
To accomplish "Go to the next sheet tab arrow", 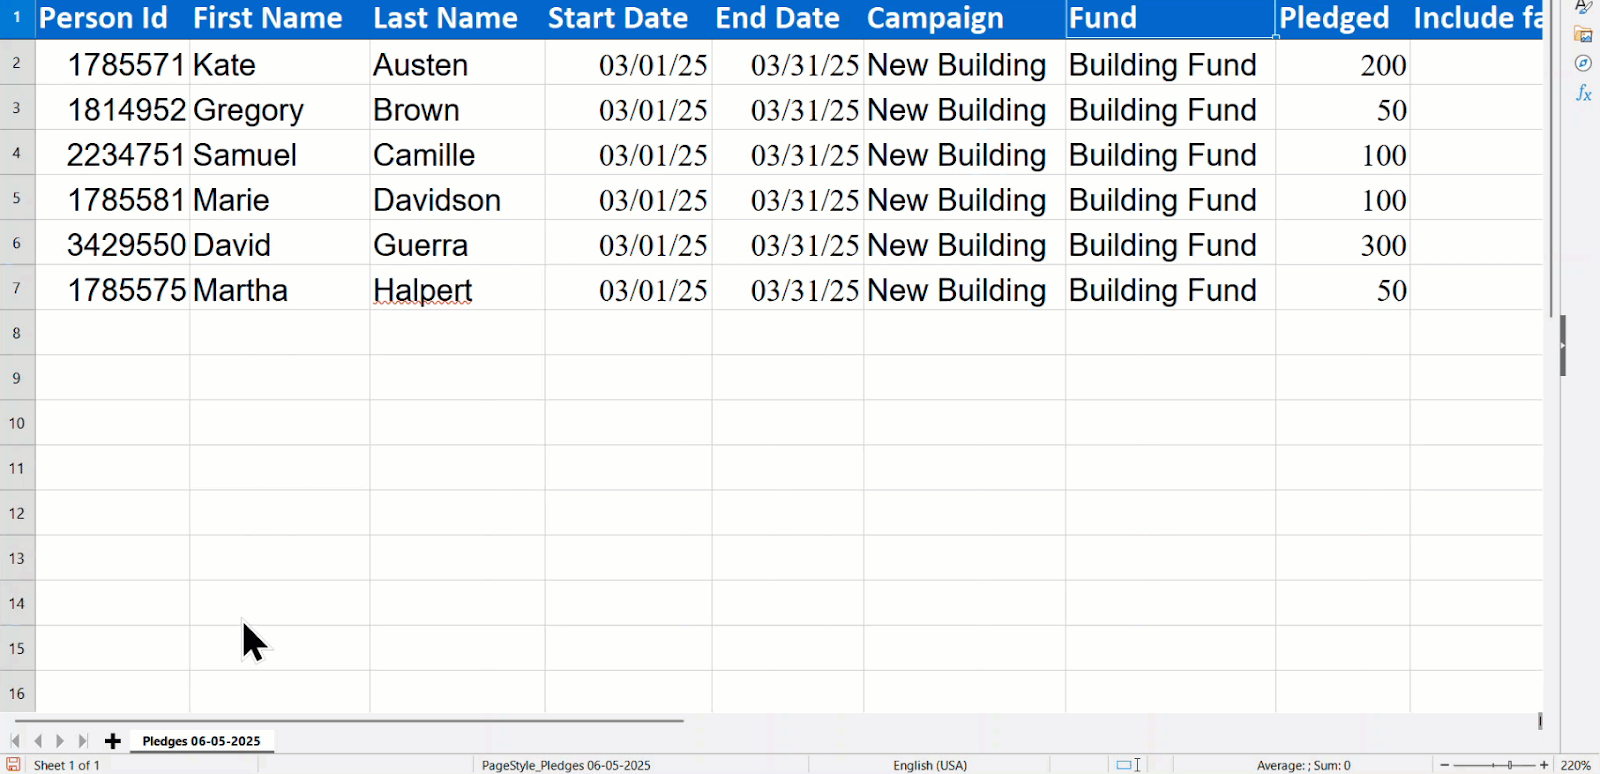I will pyautogui.click(x=60, y=741).
